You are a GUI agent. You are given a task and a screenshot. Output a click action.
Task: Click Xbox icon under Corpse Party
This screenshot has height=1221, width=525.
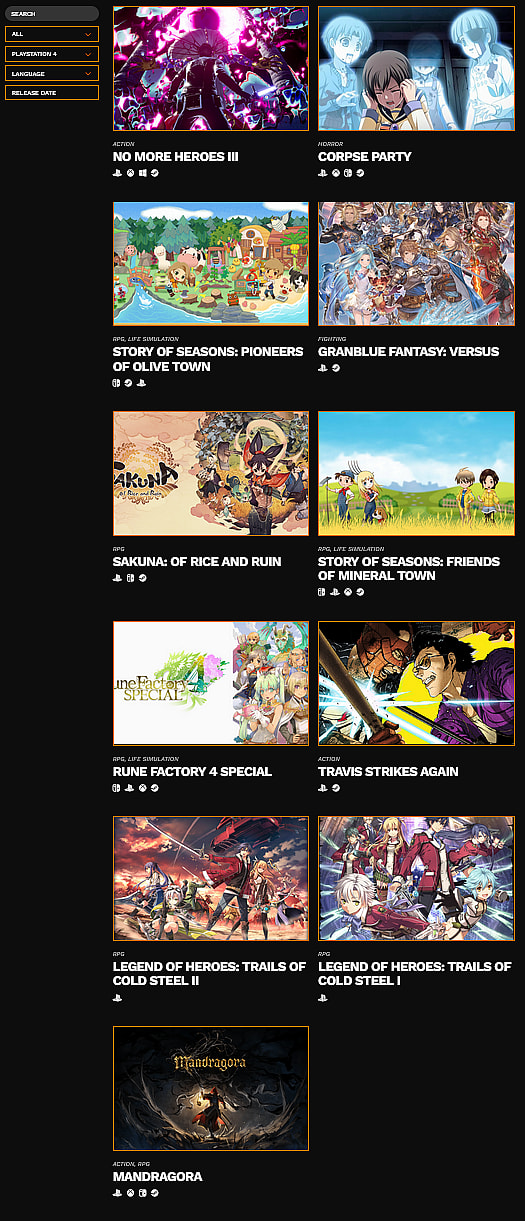point(335,173)
